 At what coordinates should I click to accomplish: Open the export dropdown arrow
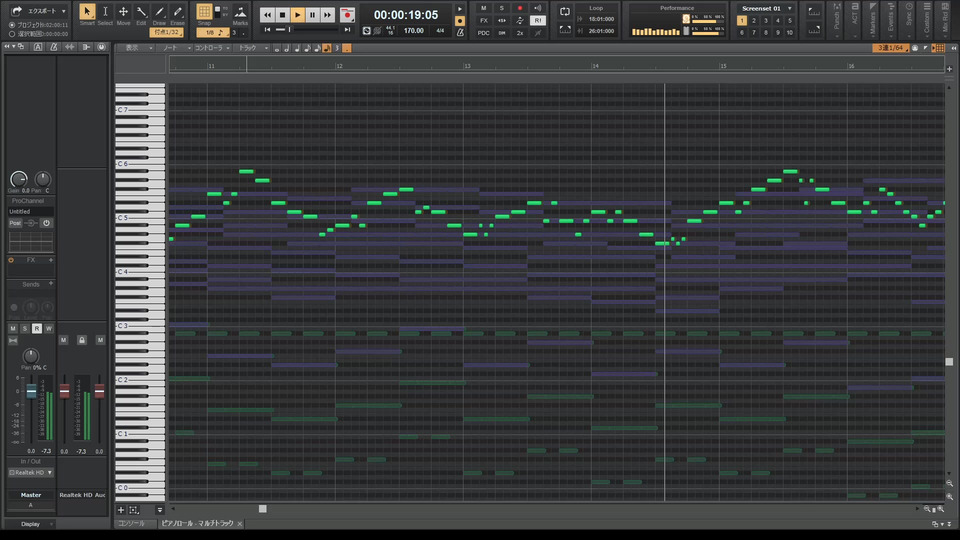pos(64,11)
